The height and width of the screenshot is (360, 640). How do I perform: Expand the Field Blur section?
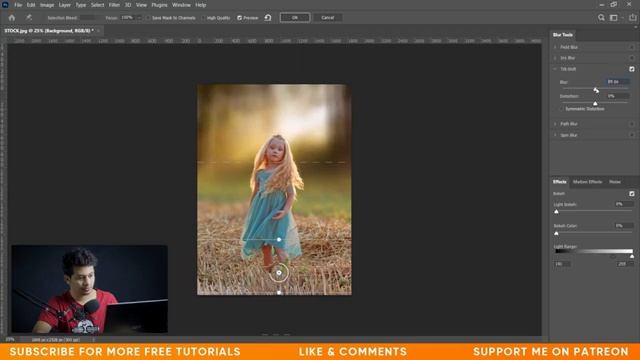[555, 47]
